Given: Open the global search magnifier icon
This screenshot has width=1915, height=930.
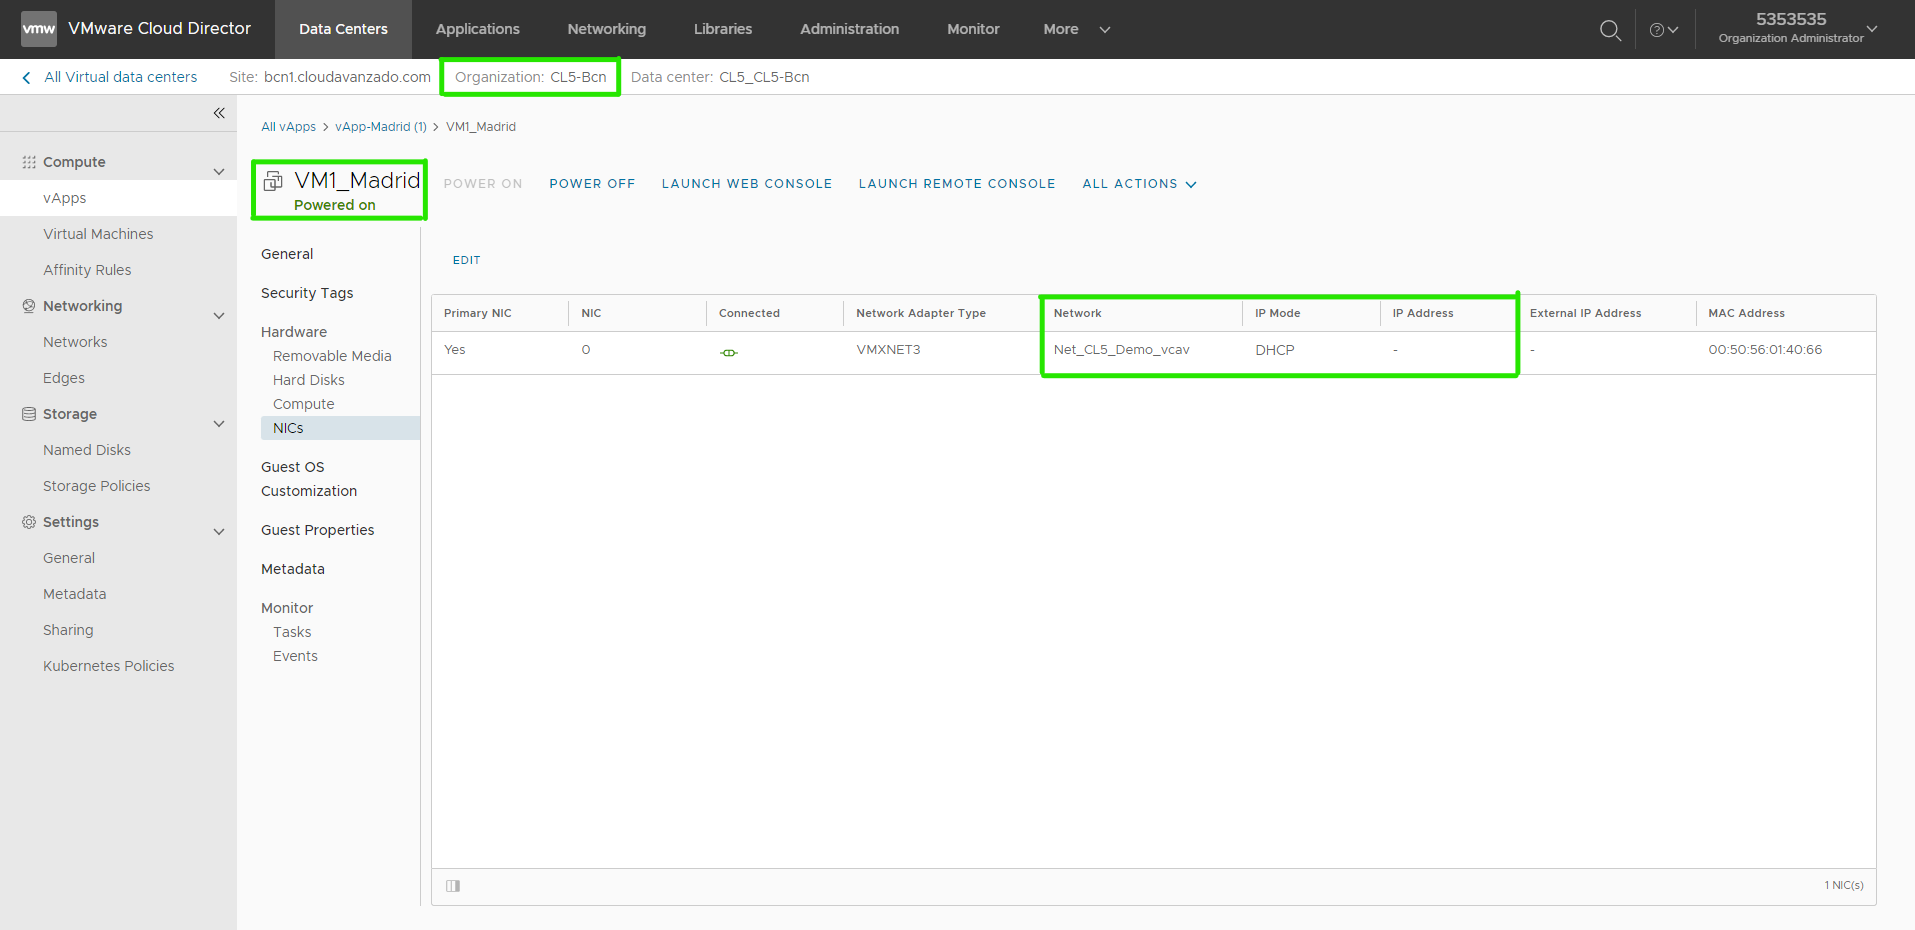Looking at the screenshot, I should click(x=1610, y=30).
